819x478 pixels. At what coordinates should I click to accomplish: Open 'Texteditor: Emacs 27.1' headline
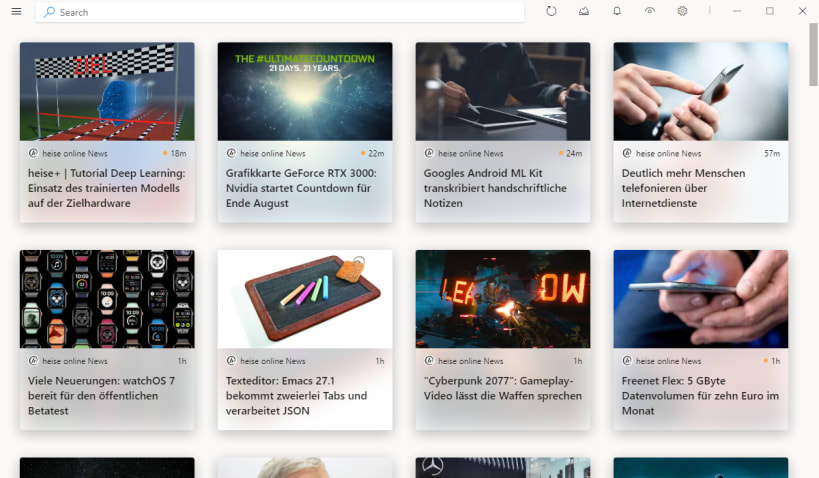pos(296,395)
